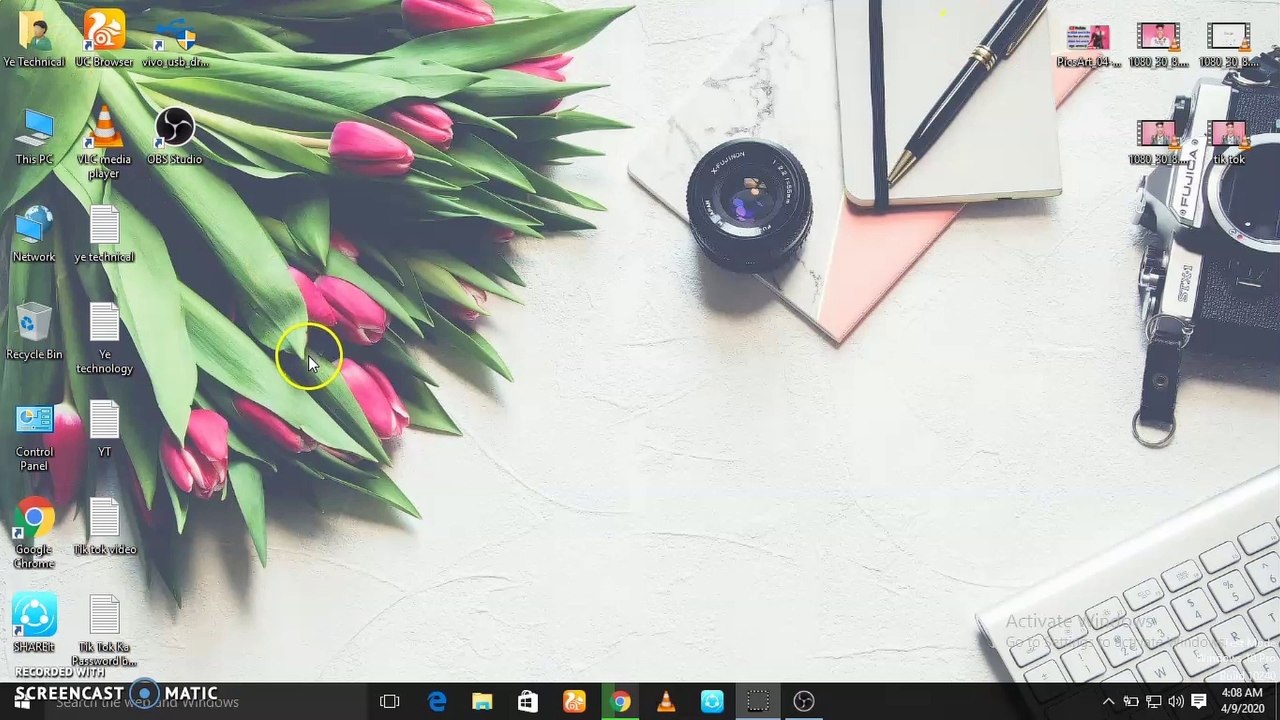Launch the Google Chrome desktop shortcut
Viewport: 1280px width, 720px height.
click(34, 534)
